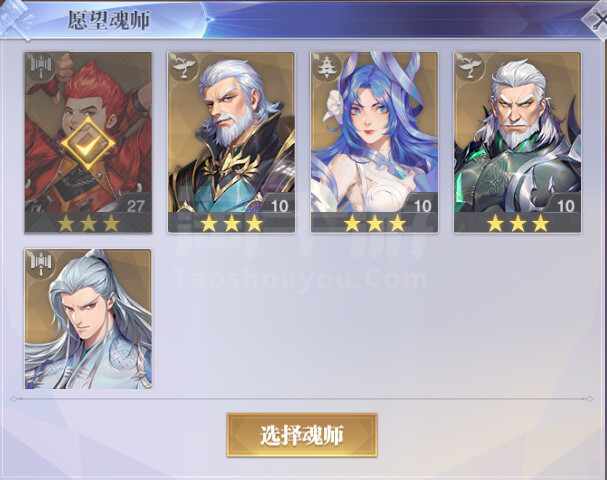Click level 10 badge on green-armored elder card
The height and width of the screenshot is (480, 607).
click(x=565, y=205)
